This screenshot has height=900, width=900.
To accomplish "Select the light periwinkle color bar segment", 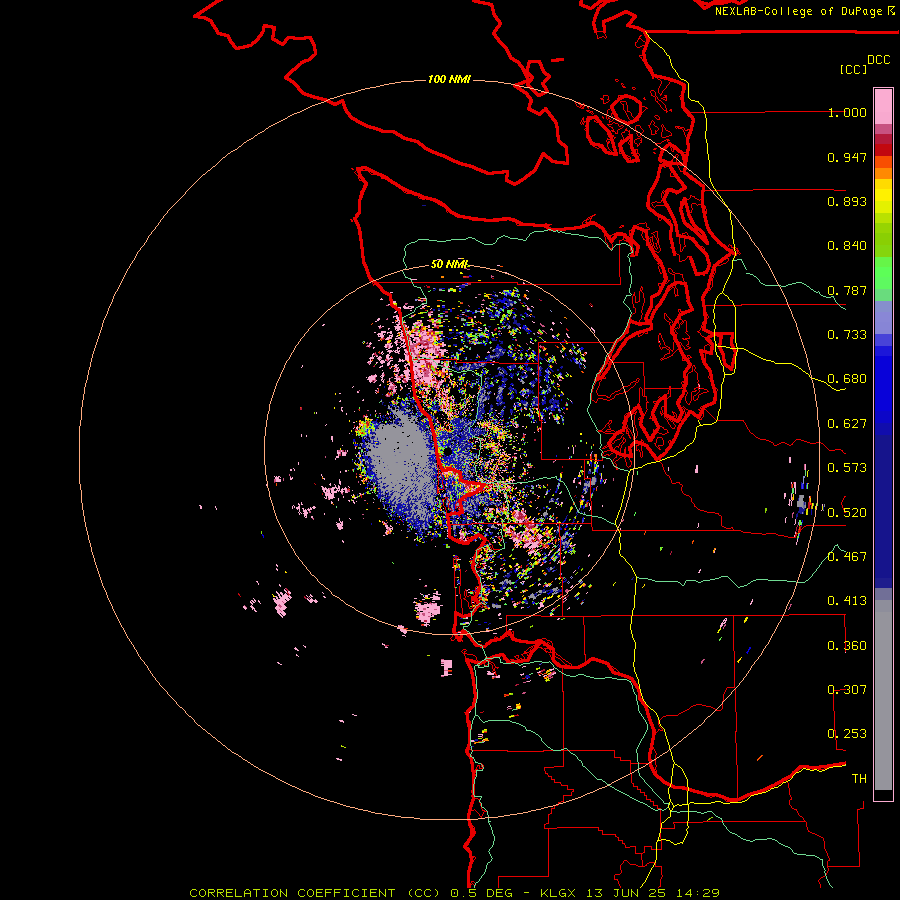I will pyautogui.click(x=883, y=317).
